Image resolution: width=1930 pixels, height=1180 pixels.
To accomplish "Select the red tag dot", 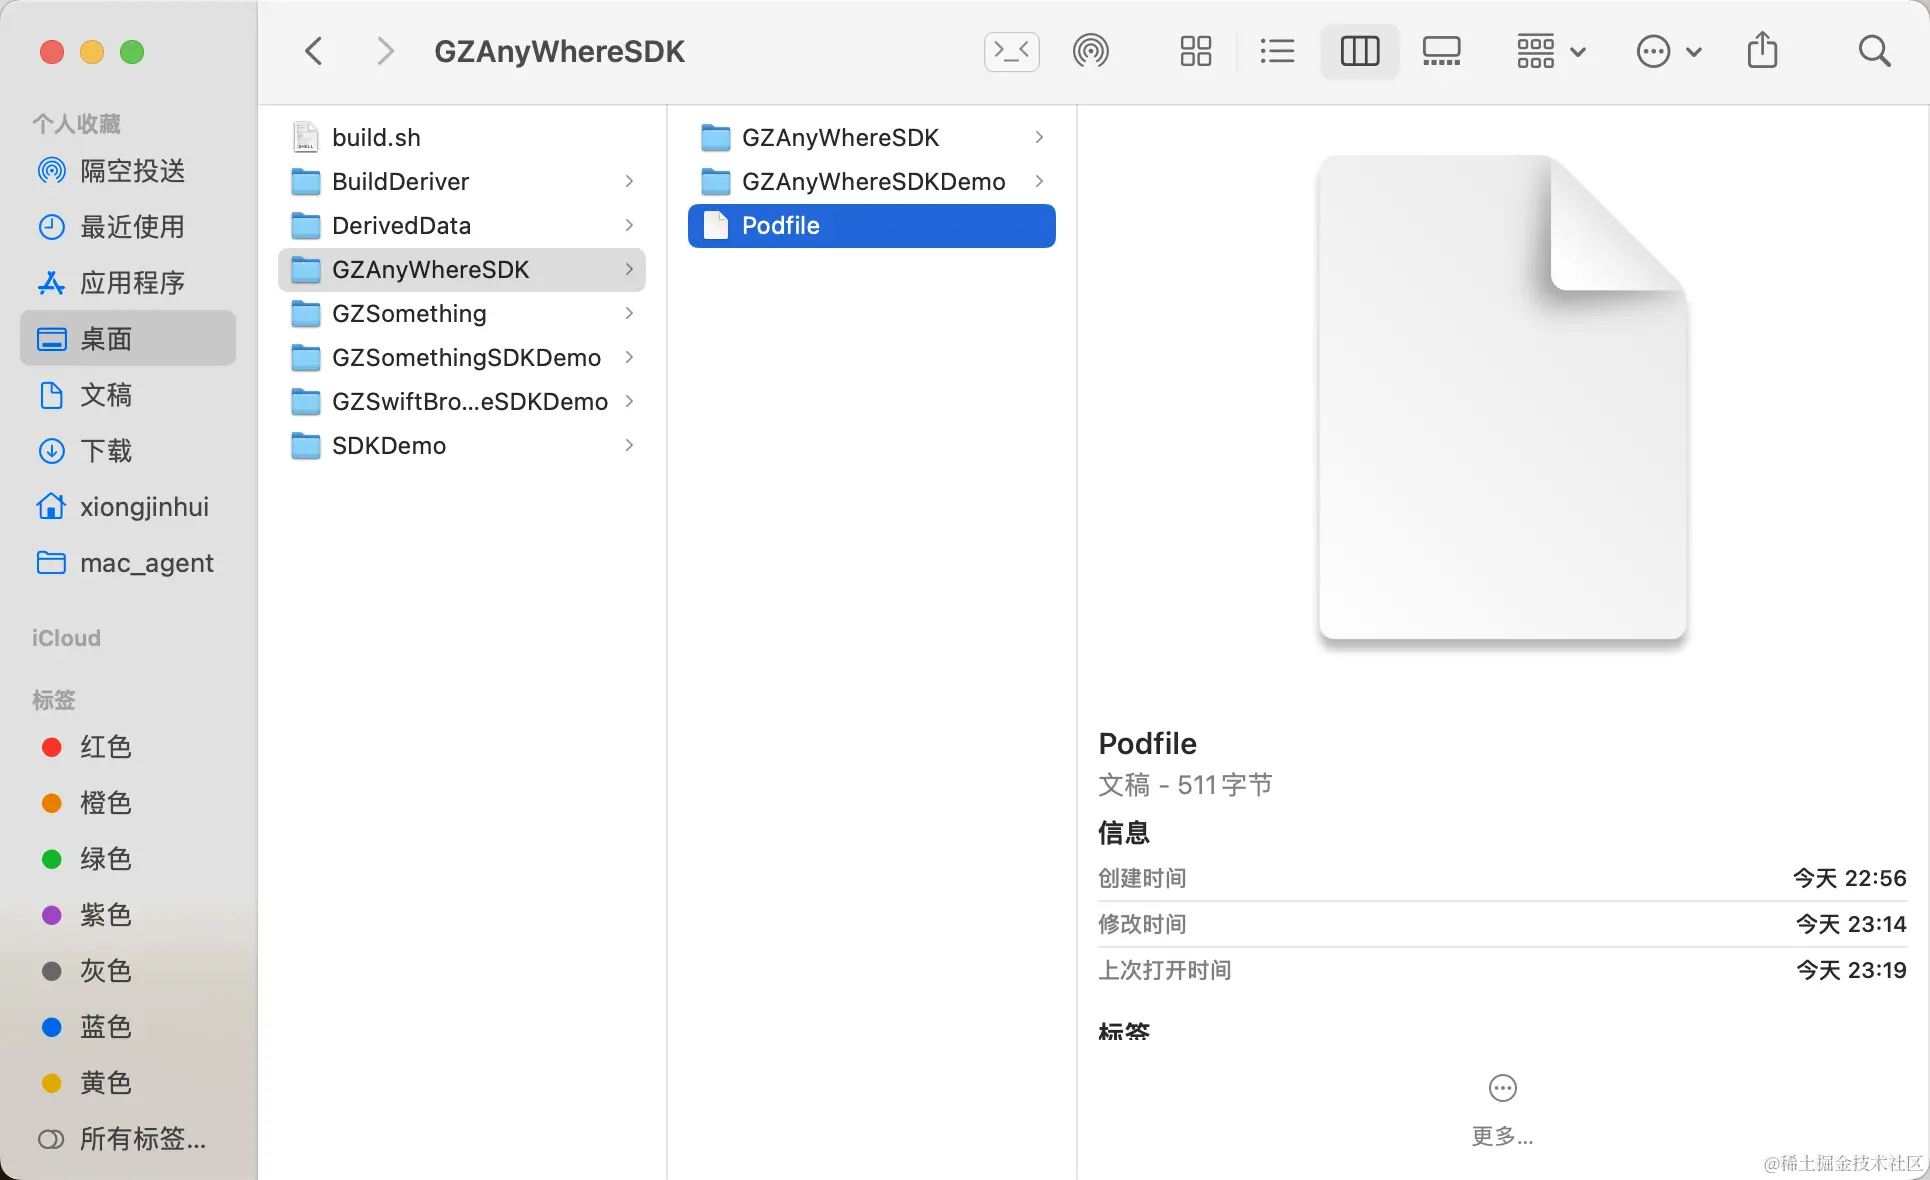I will tap(52, 747).
